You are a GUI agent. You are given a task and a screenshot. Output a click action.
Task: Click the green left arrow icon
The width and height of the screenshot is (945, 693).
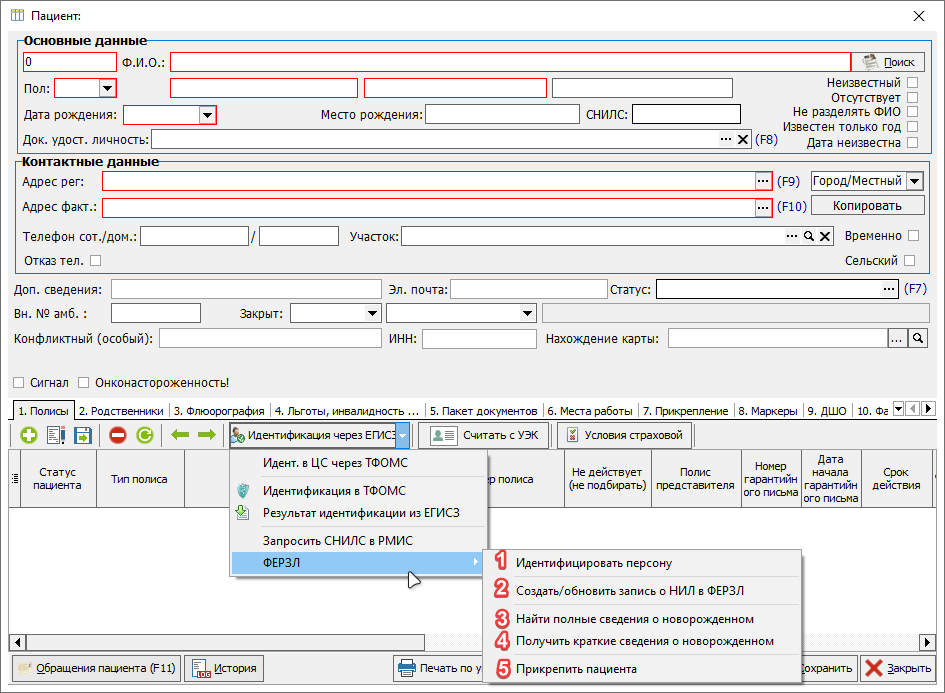[x=180, y=435]
